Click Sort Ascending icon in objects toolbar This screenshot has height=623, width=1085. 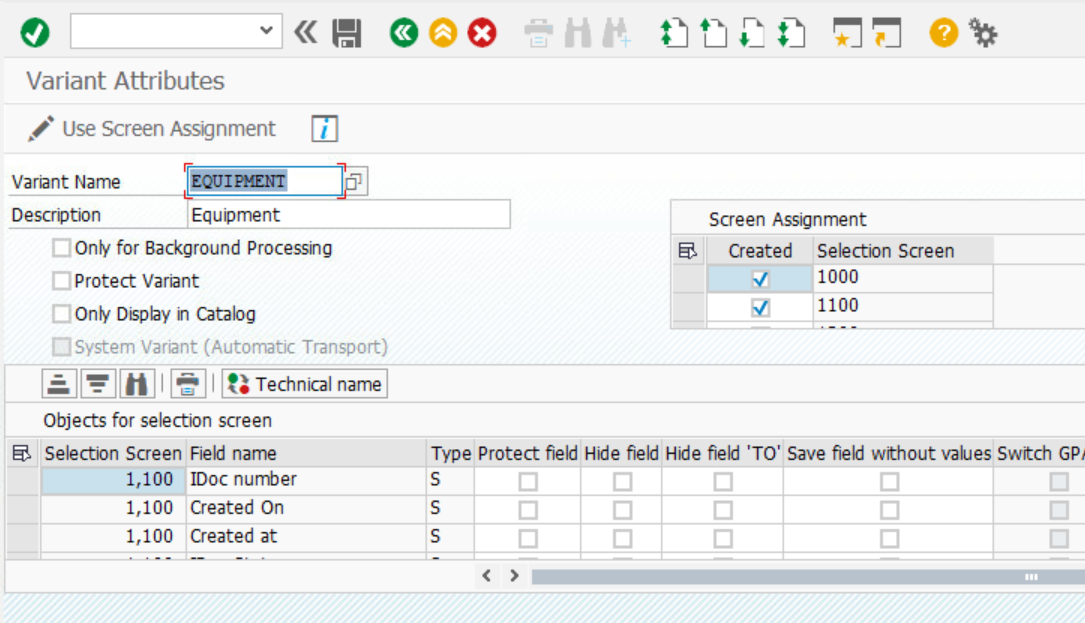[x=59, y=383]
